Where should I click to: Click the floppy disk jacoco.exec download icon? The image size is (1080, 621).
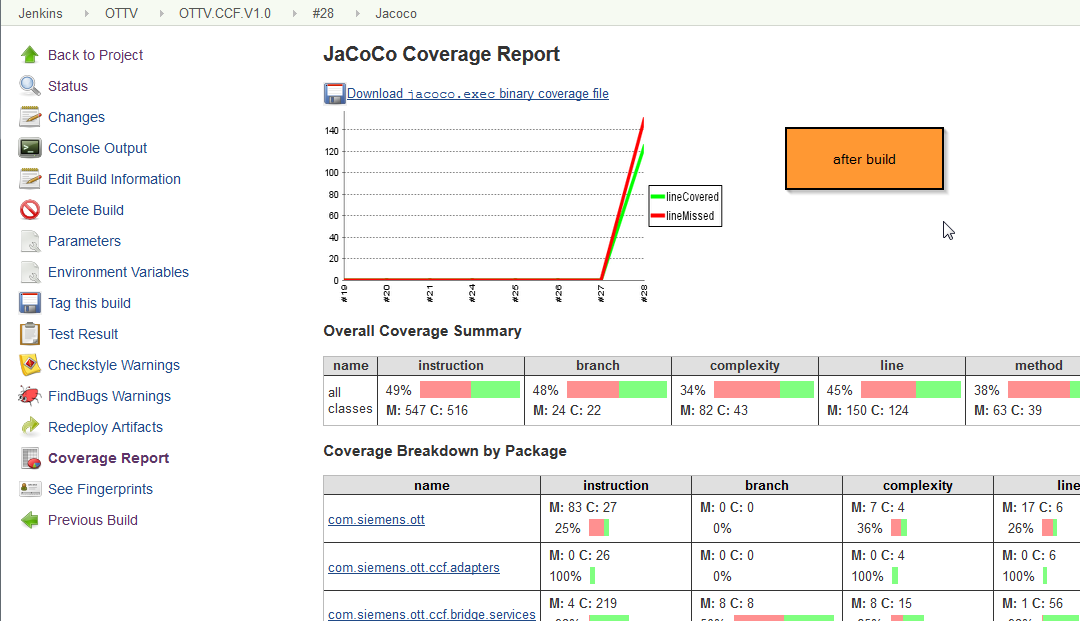(x=334, y=94)
